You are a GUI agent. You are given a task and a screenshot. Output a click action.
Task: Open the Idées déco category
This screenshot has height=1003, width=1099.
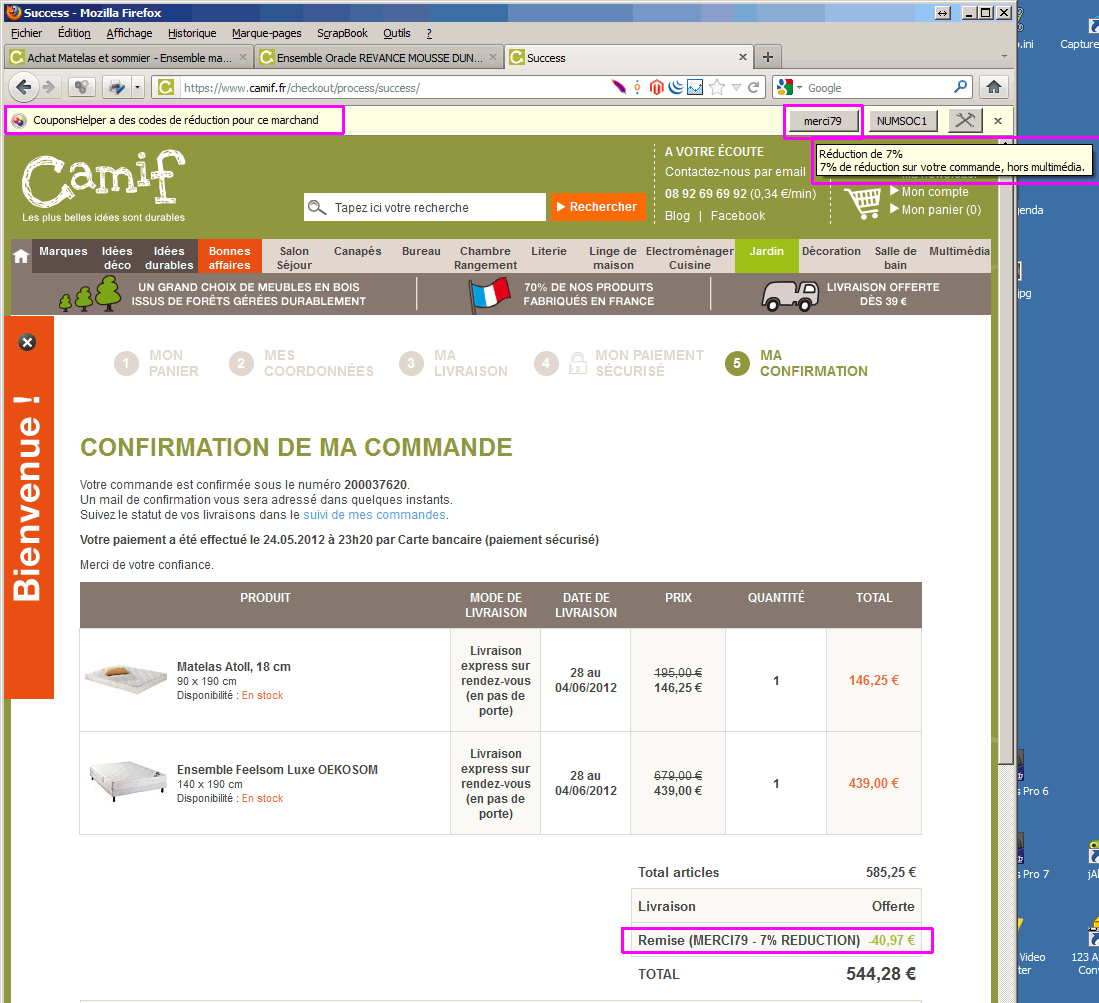pos(117,257)
